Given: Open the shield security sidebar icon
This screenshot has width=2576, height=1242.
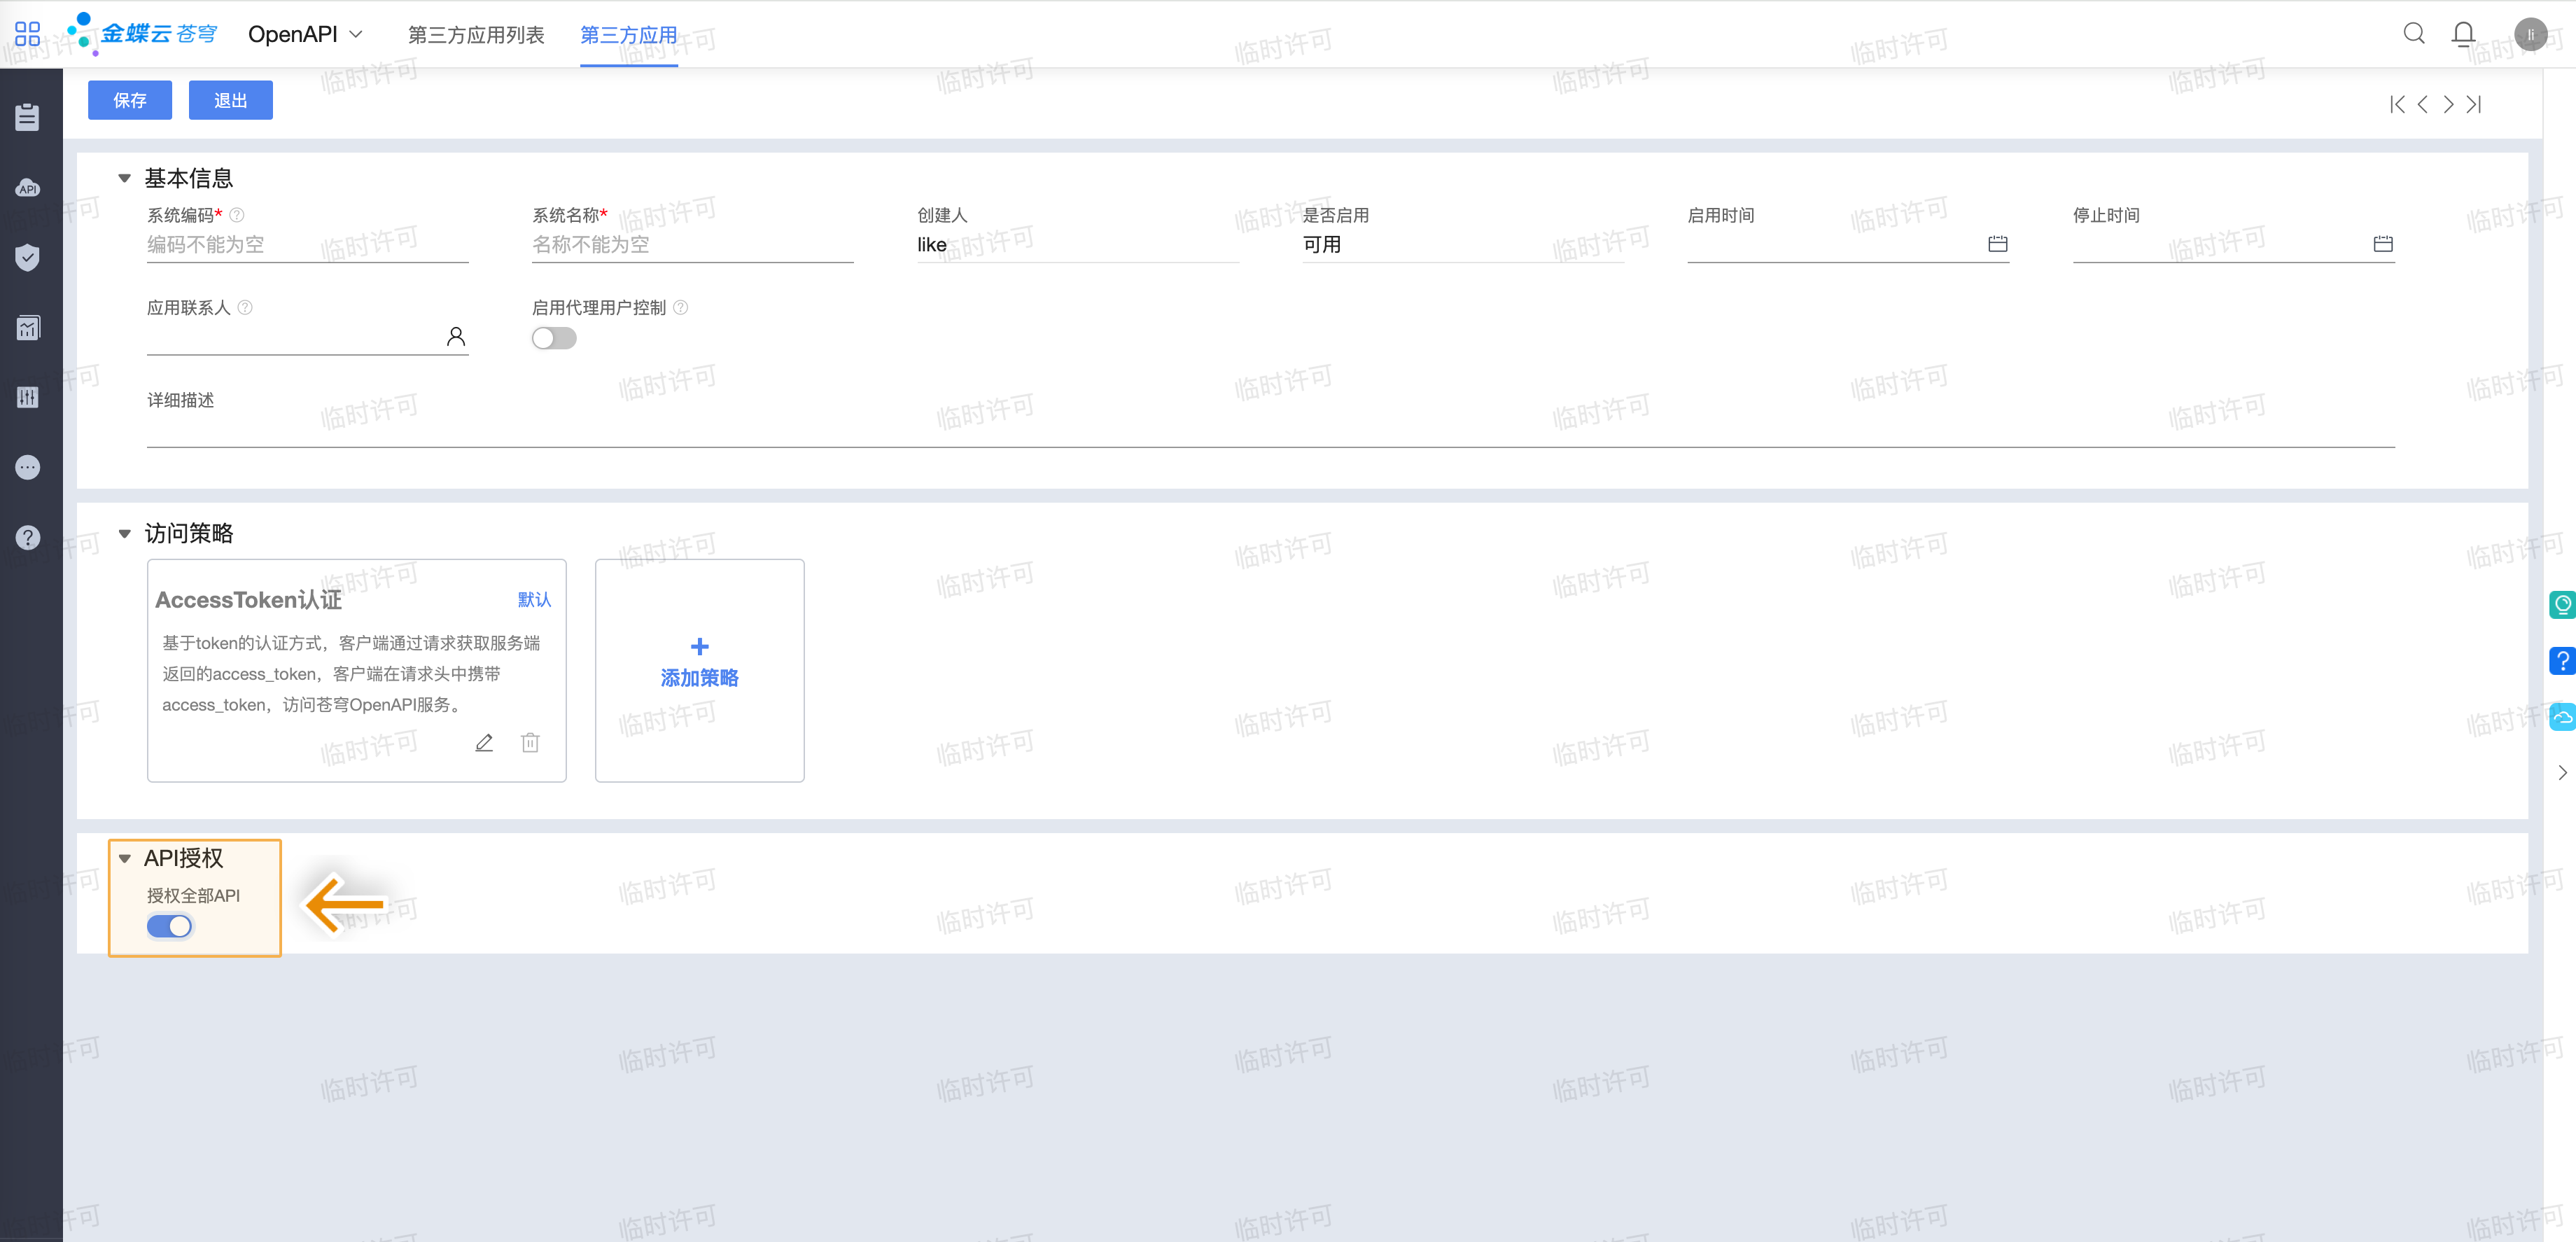Looking at the screenshot, I should click(x=28, y=257).
